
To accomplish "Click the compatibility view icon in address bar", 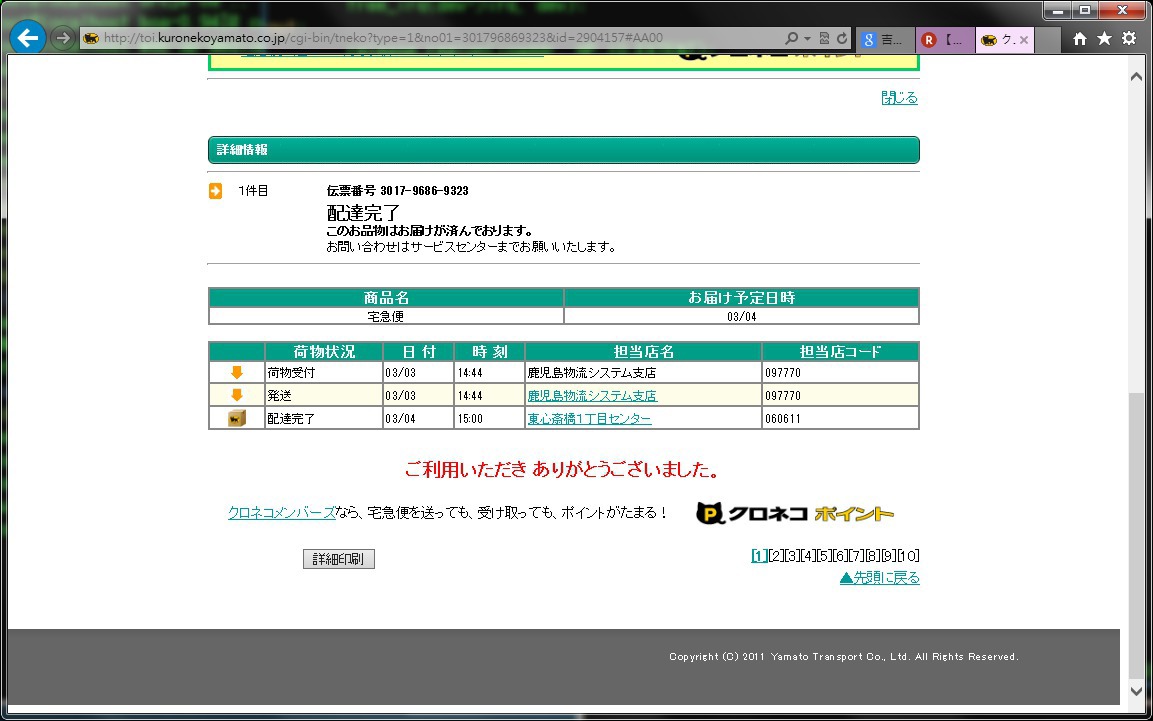I will tap(824, 39).
